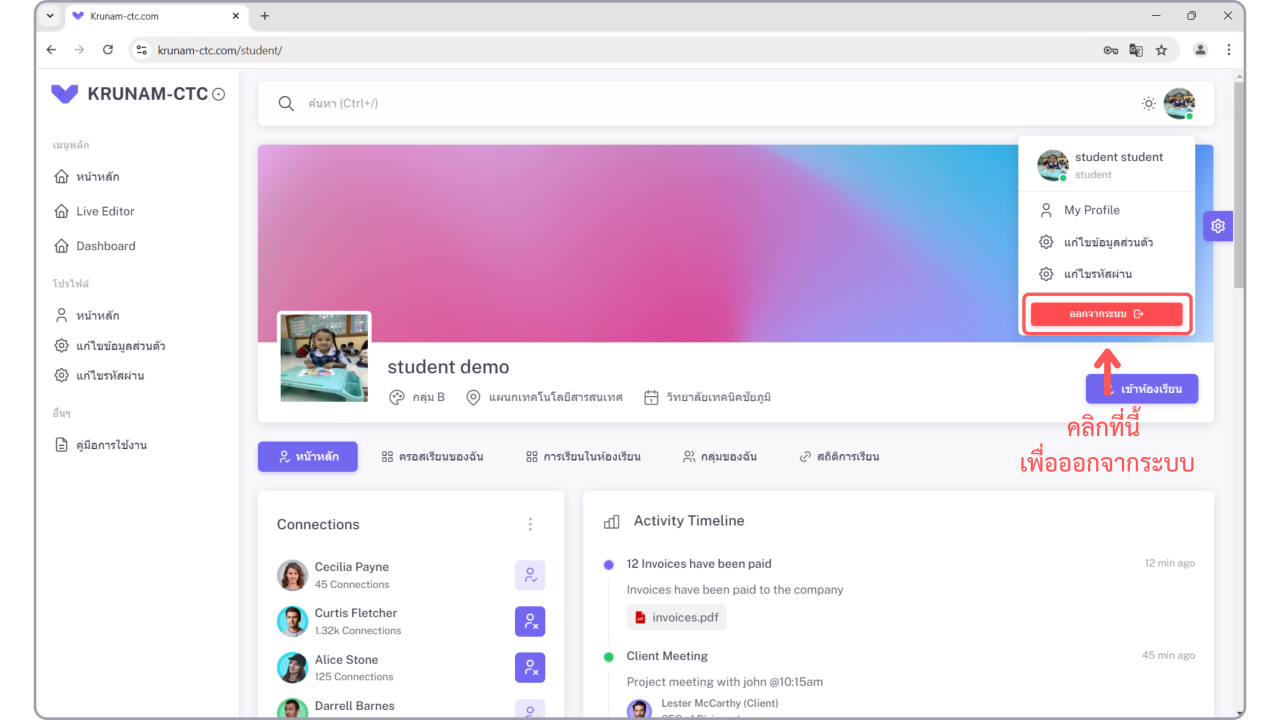Open the user avatar menu in header
1280x720 pixels.
tap(1179, 104)
